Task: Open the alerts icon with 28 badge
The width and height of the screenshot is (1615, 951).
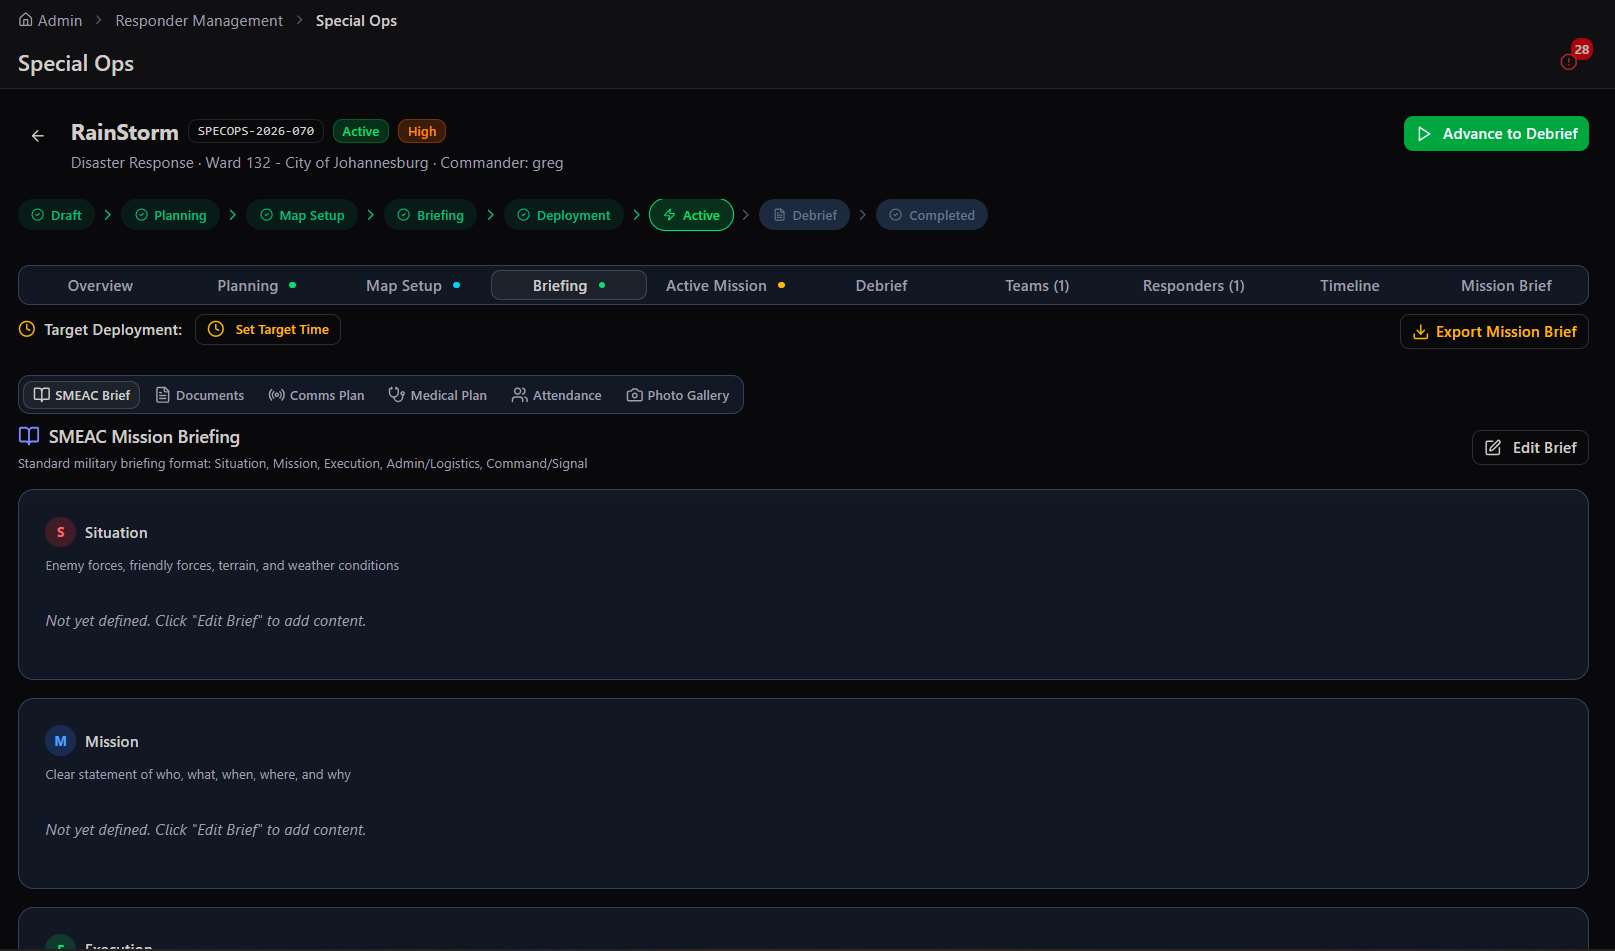Action: click(1569, 62)
